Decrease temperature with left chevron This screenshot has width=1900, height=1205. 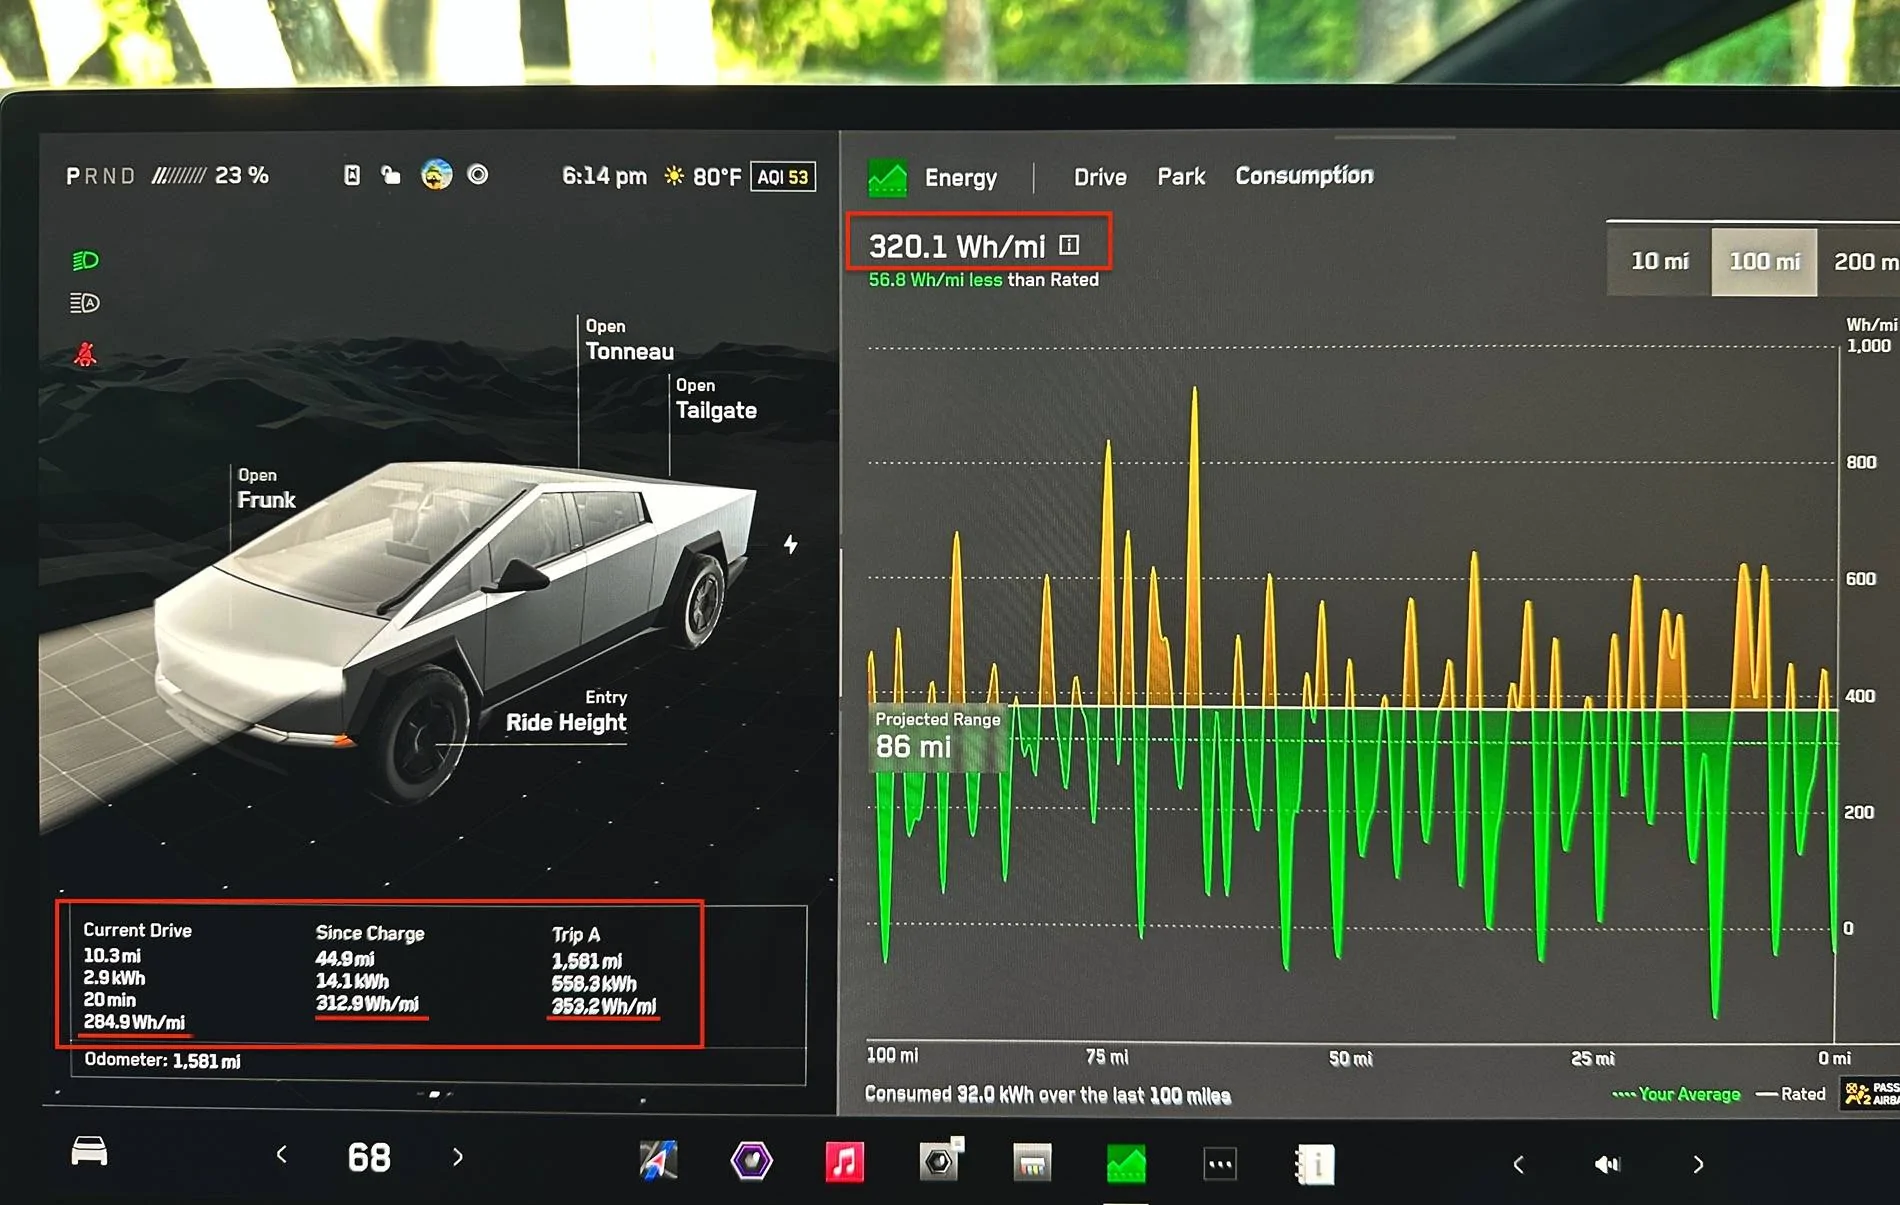[x=282, y=1155]
